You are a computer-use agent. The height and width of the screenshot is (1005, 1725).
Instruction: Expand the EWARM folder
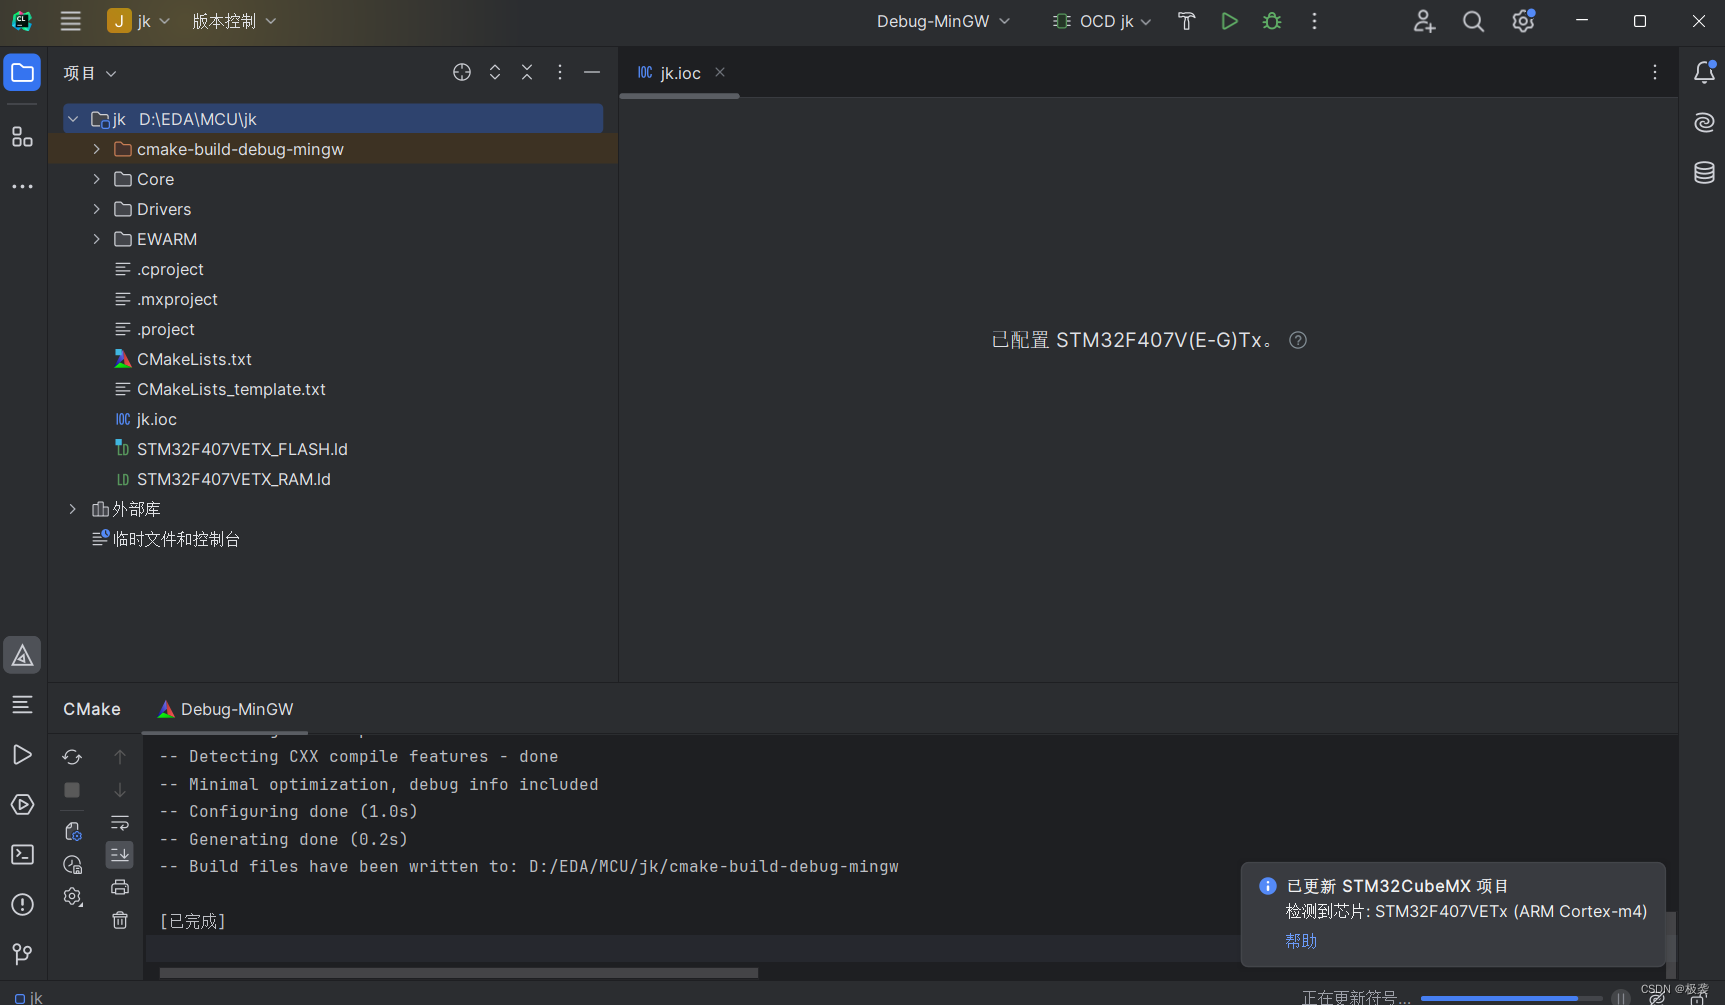[x=96, y=239]
